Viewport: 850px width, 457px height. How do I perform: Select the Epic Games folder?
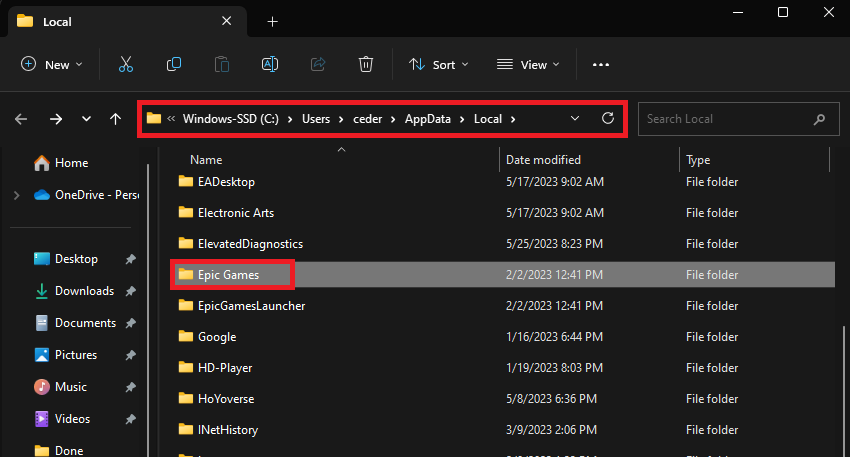tap(228, 275)
